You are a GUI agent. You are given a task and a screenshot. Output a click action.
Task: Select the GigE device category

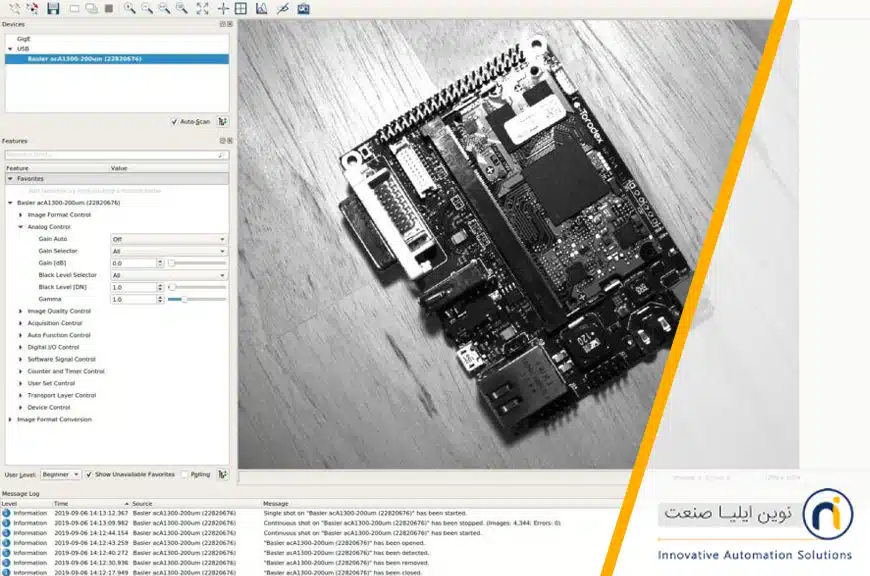tap(24, 39)
